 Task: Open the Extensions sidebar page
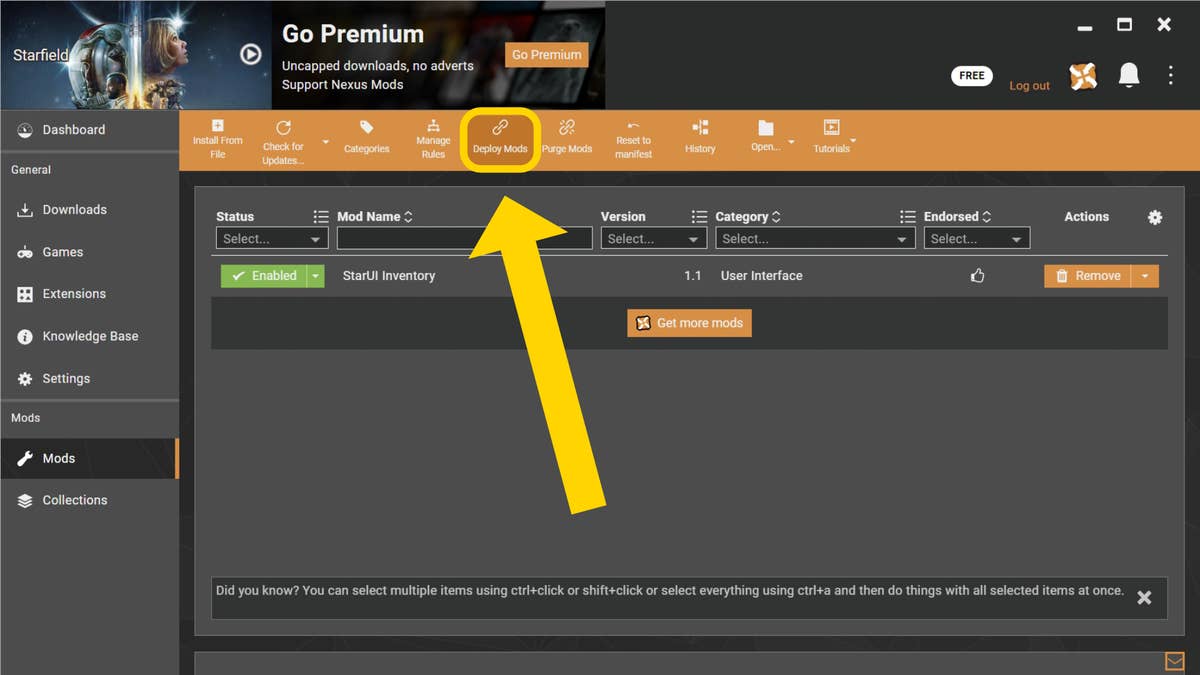[73, 294]
